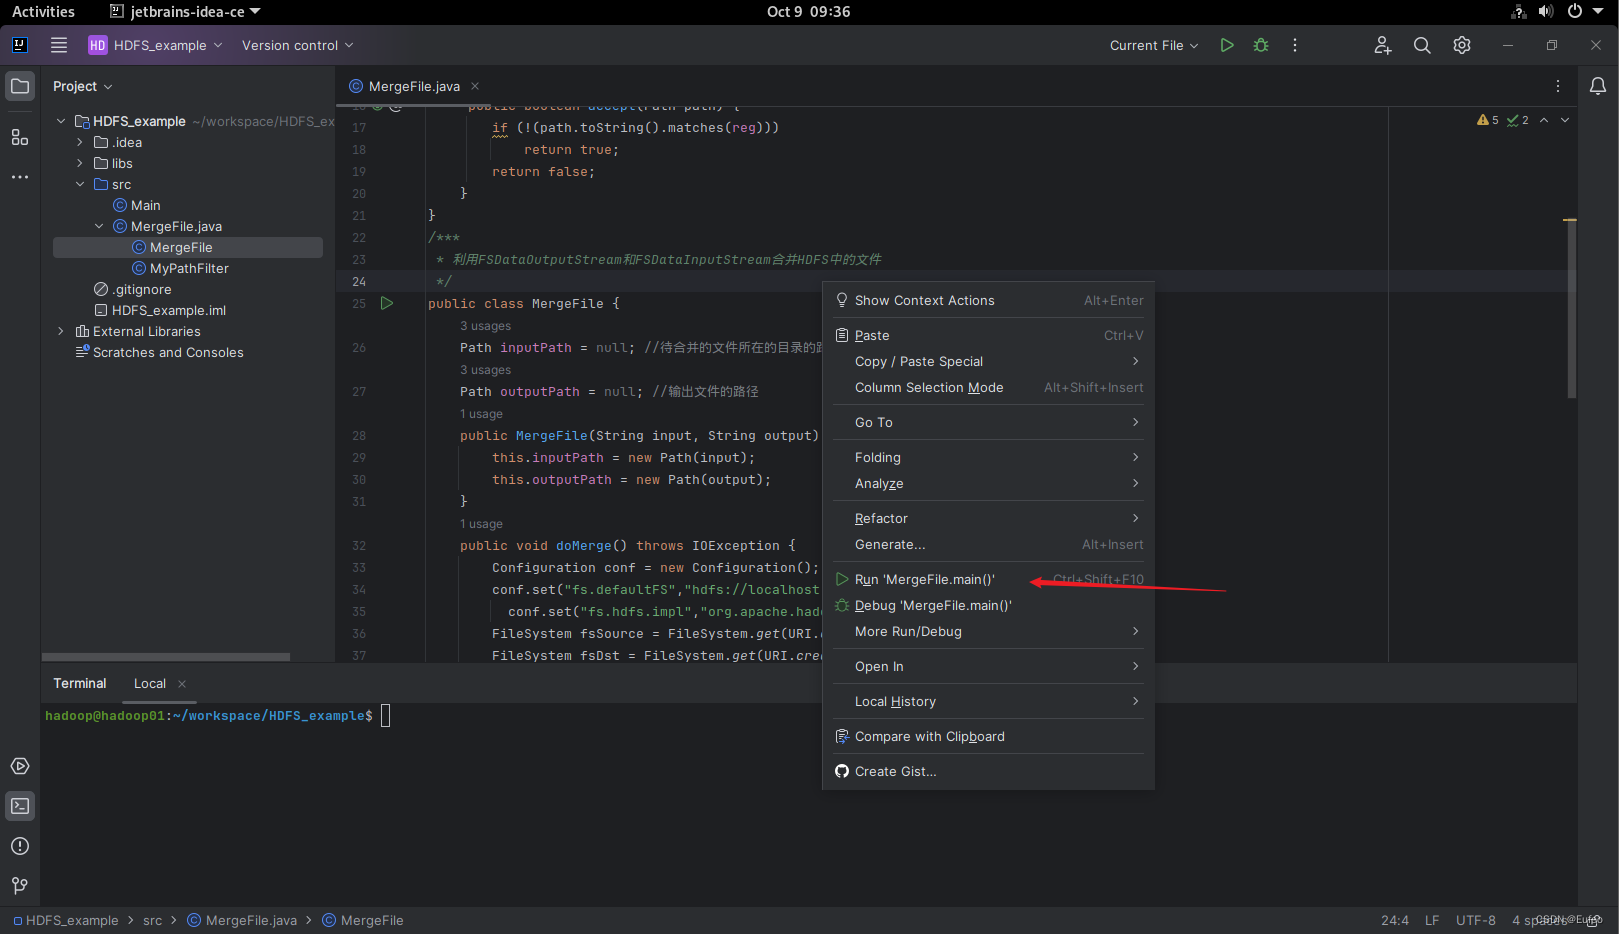Run the project with the green play icon
The height and width of the screenshot is (934, 1619).
tap(1227, 45)
